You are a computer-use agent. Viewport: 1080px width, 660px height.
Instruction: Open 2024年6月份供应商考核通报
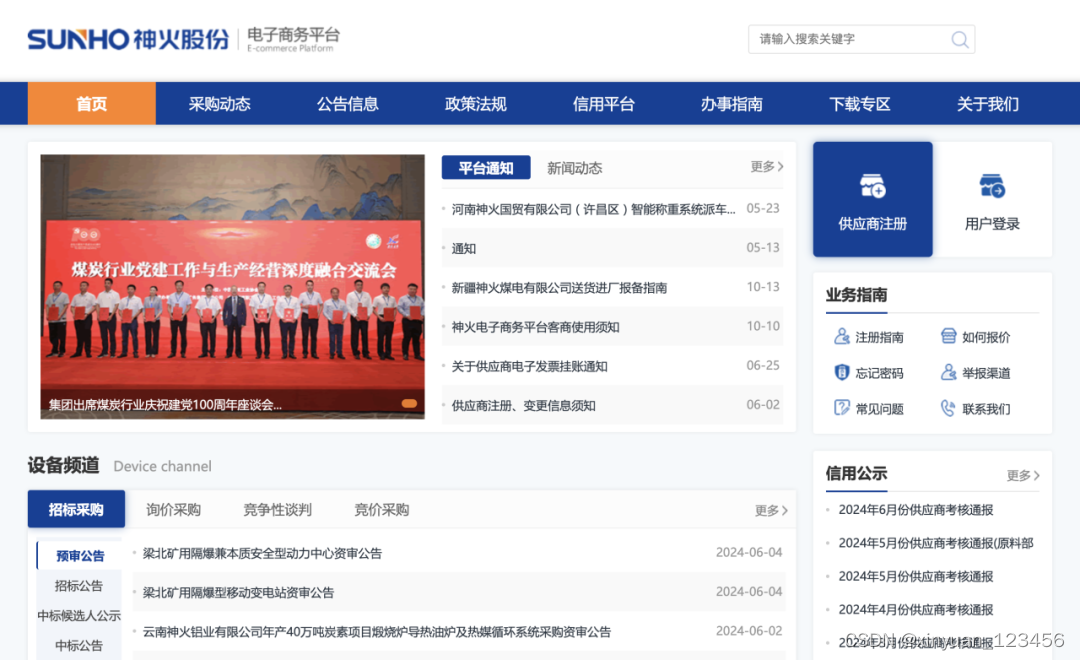point(915,510)
